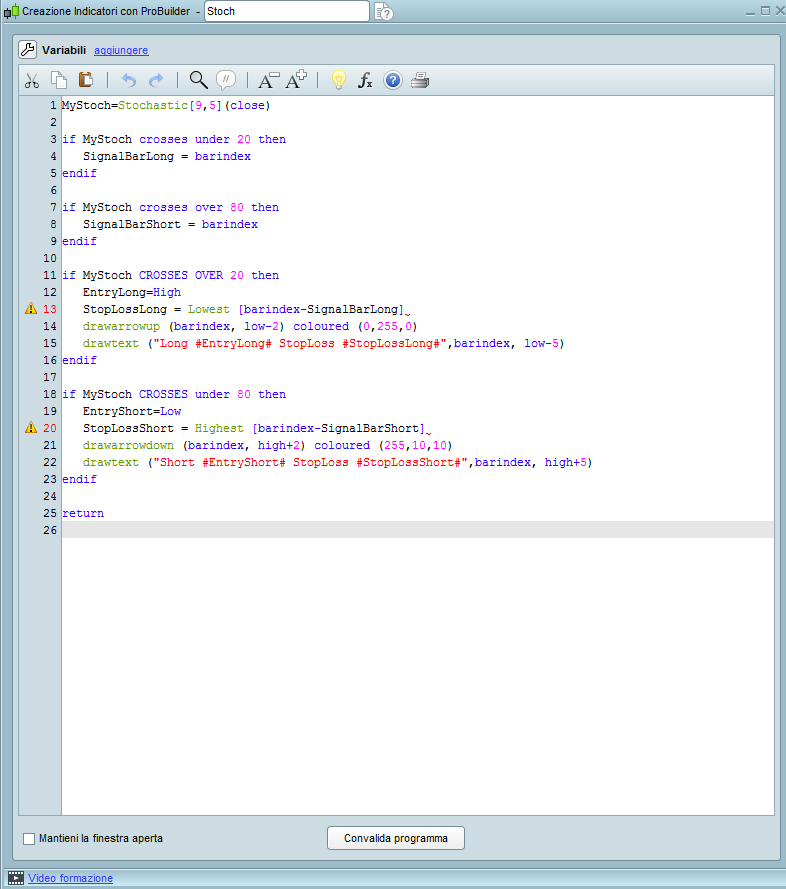Click the indicator name field 'Stoch'
Image resolution: width=786 pixels, height=889 pixels.
tap(286, 11)
